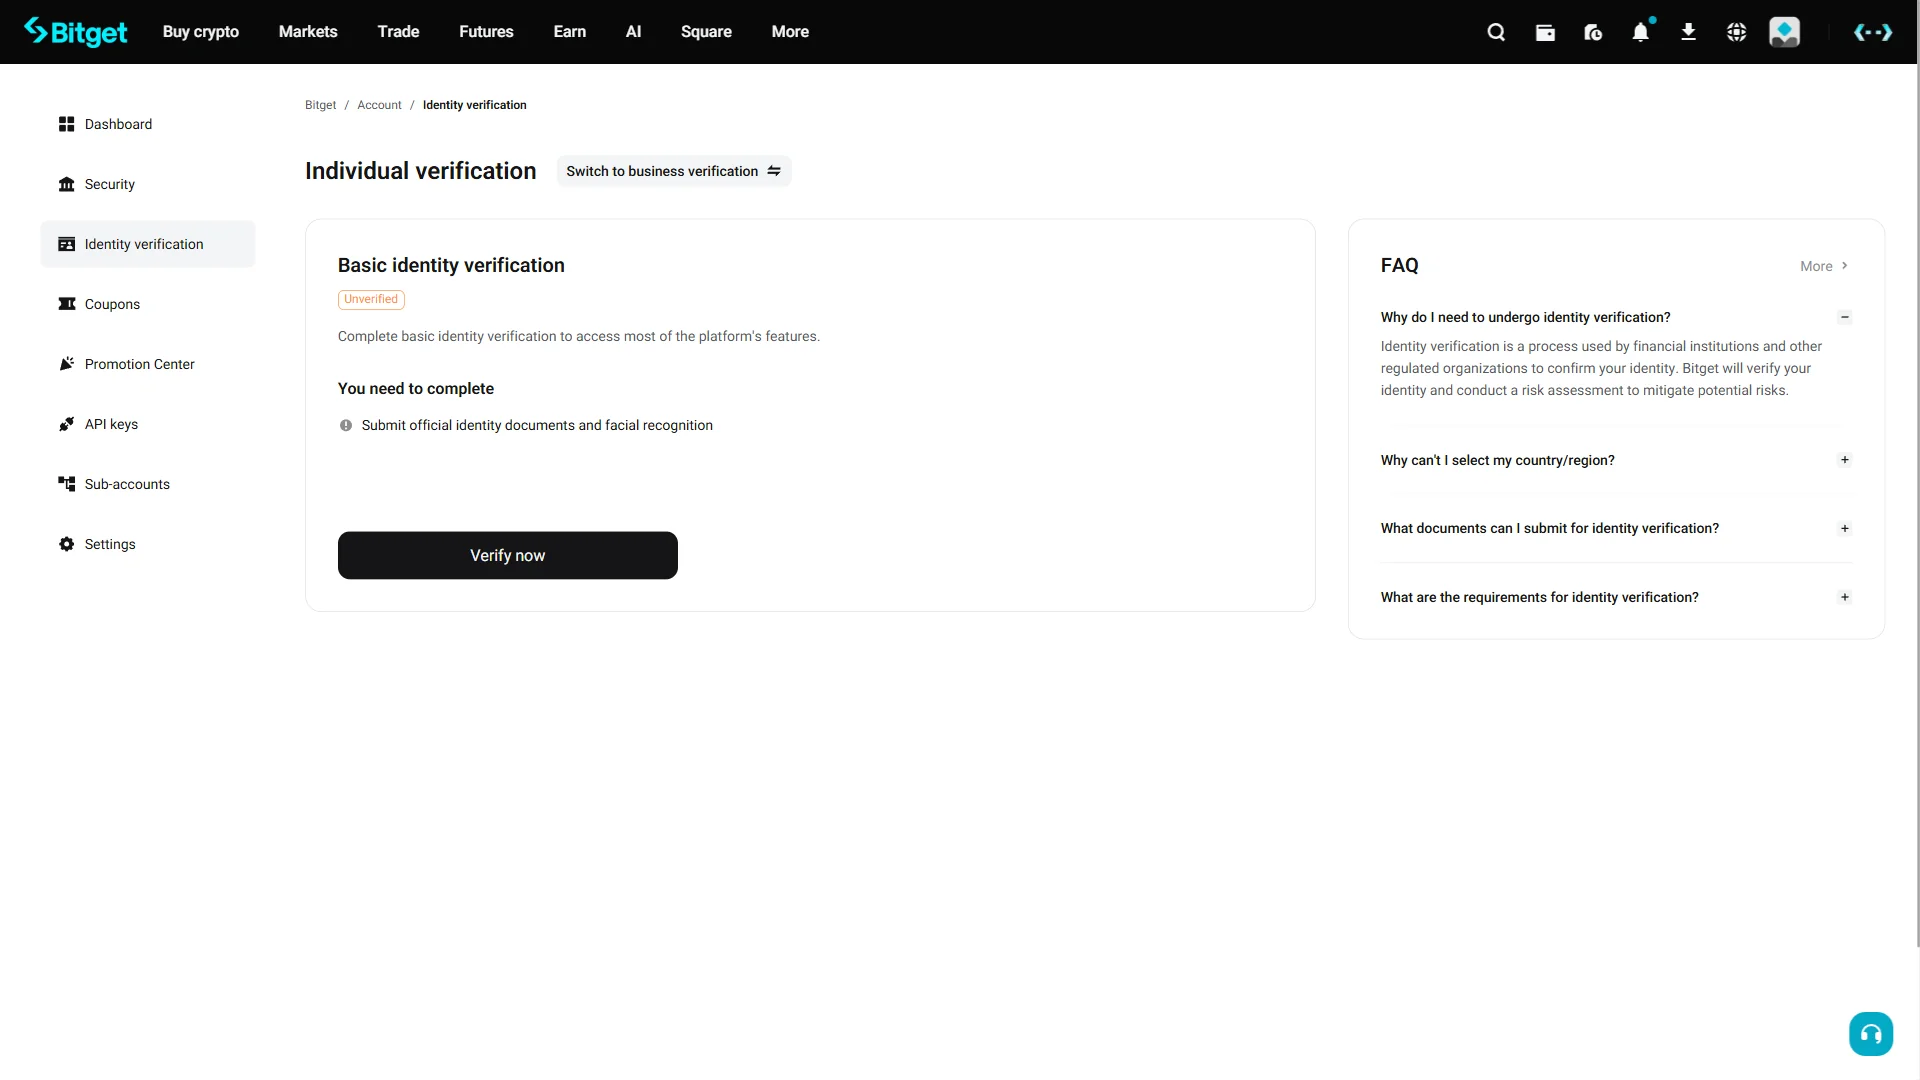The height and width of the screenshot is (1080, 1920).
Task: Click the chevron next to FAQ More
Action: 1845,266
